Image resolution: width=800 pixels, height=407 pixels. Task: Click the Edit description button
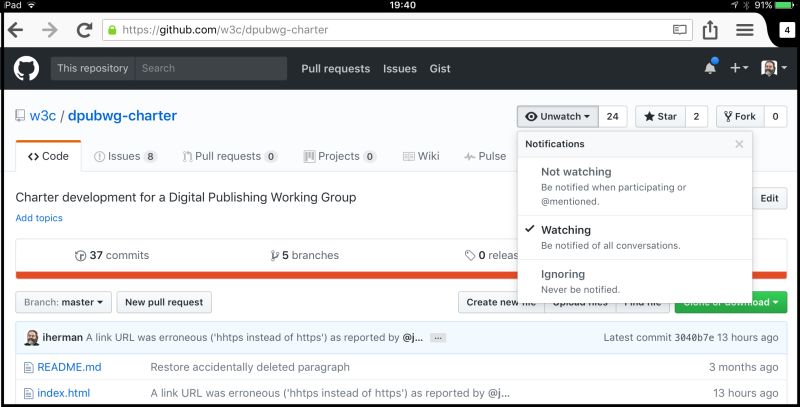click(769, 198)
